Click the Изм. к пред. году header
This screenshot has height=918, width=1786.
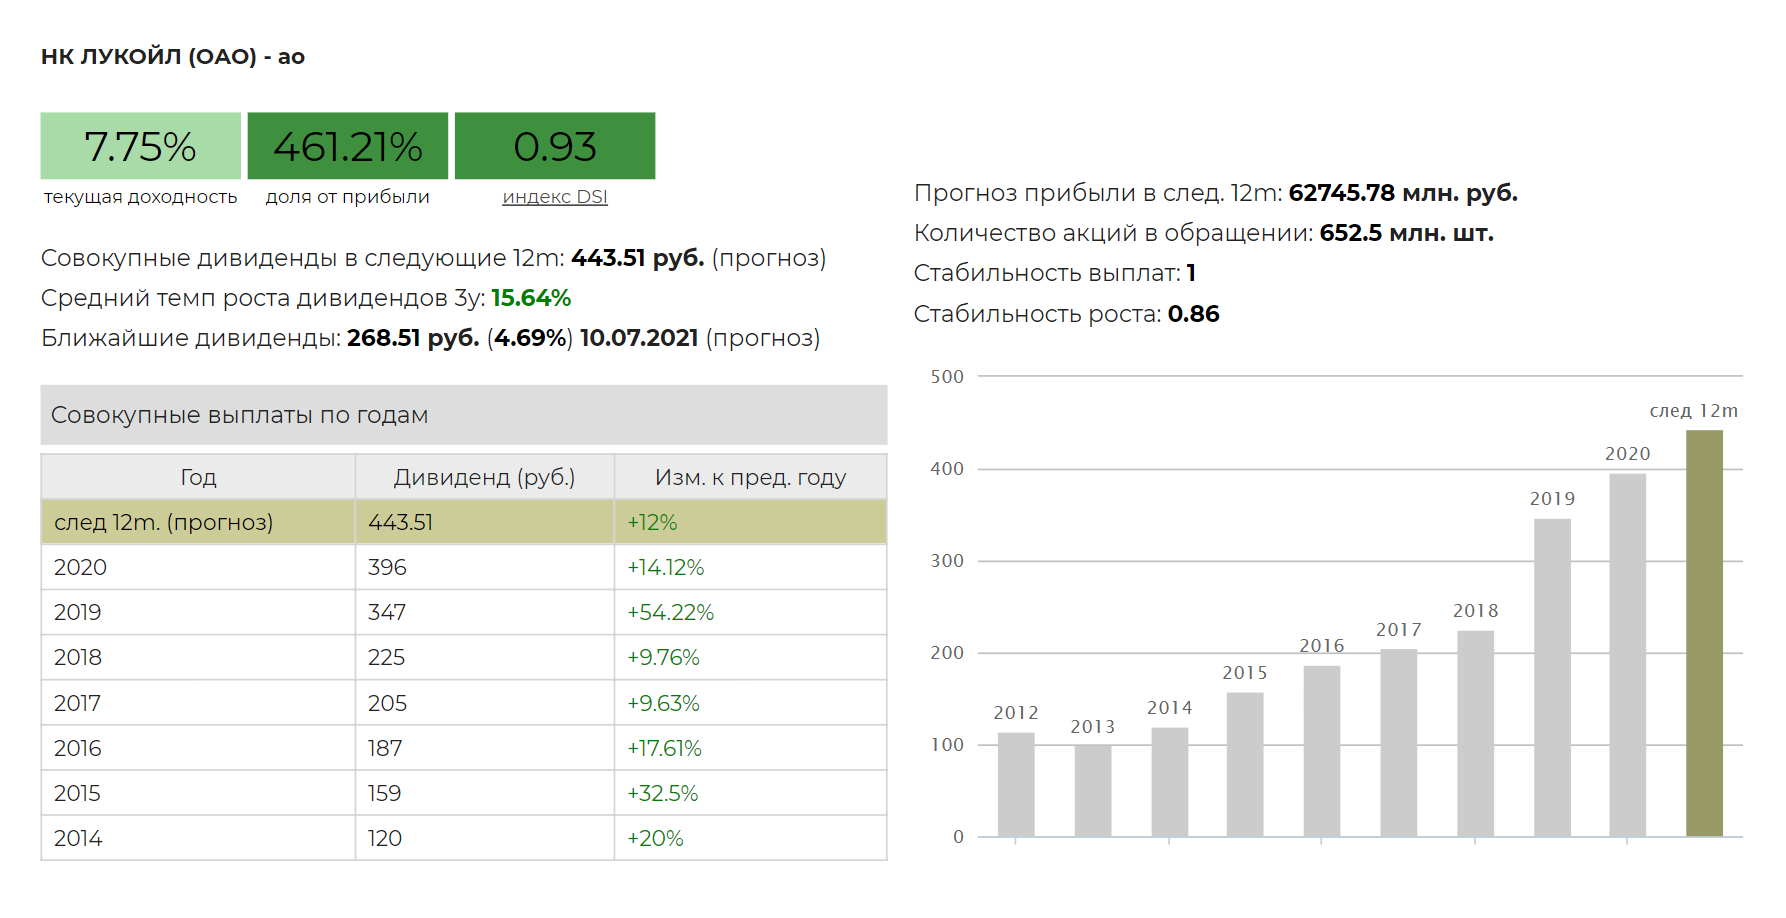pyautogui.click(x=750, y=477)
